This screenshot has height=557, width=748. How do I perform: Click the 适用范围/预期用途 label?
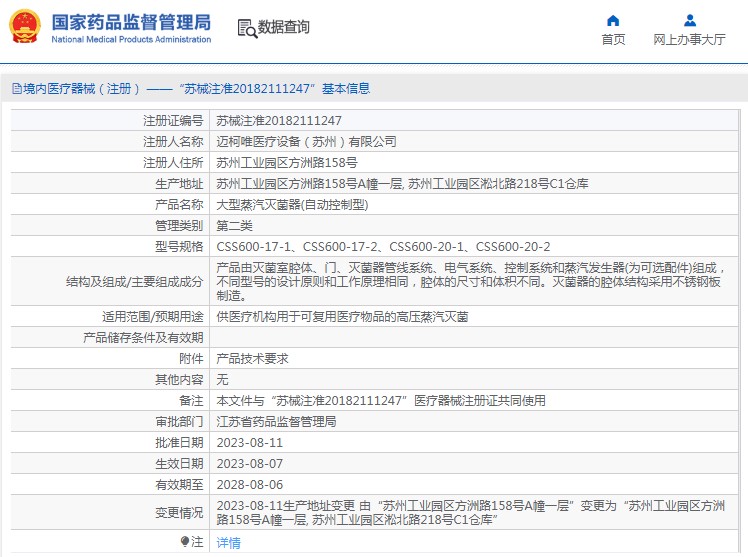pyautogui.click(x=153, y=317)
